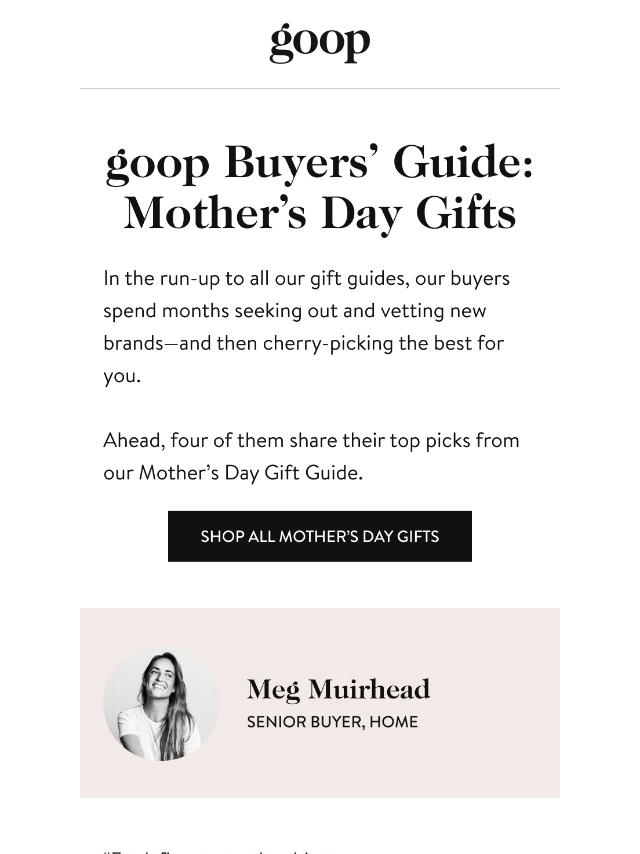Click the goop logo at top
Screen dimensions: 640x854
(320, 42)
